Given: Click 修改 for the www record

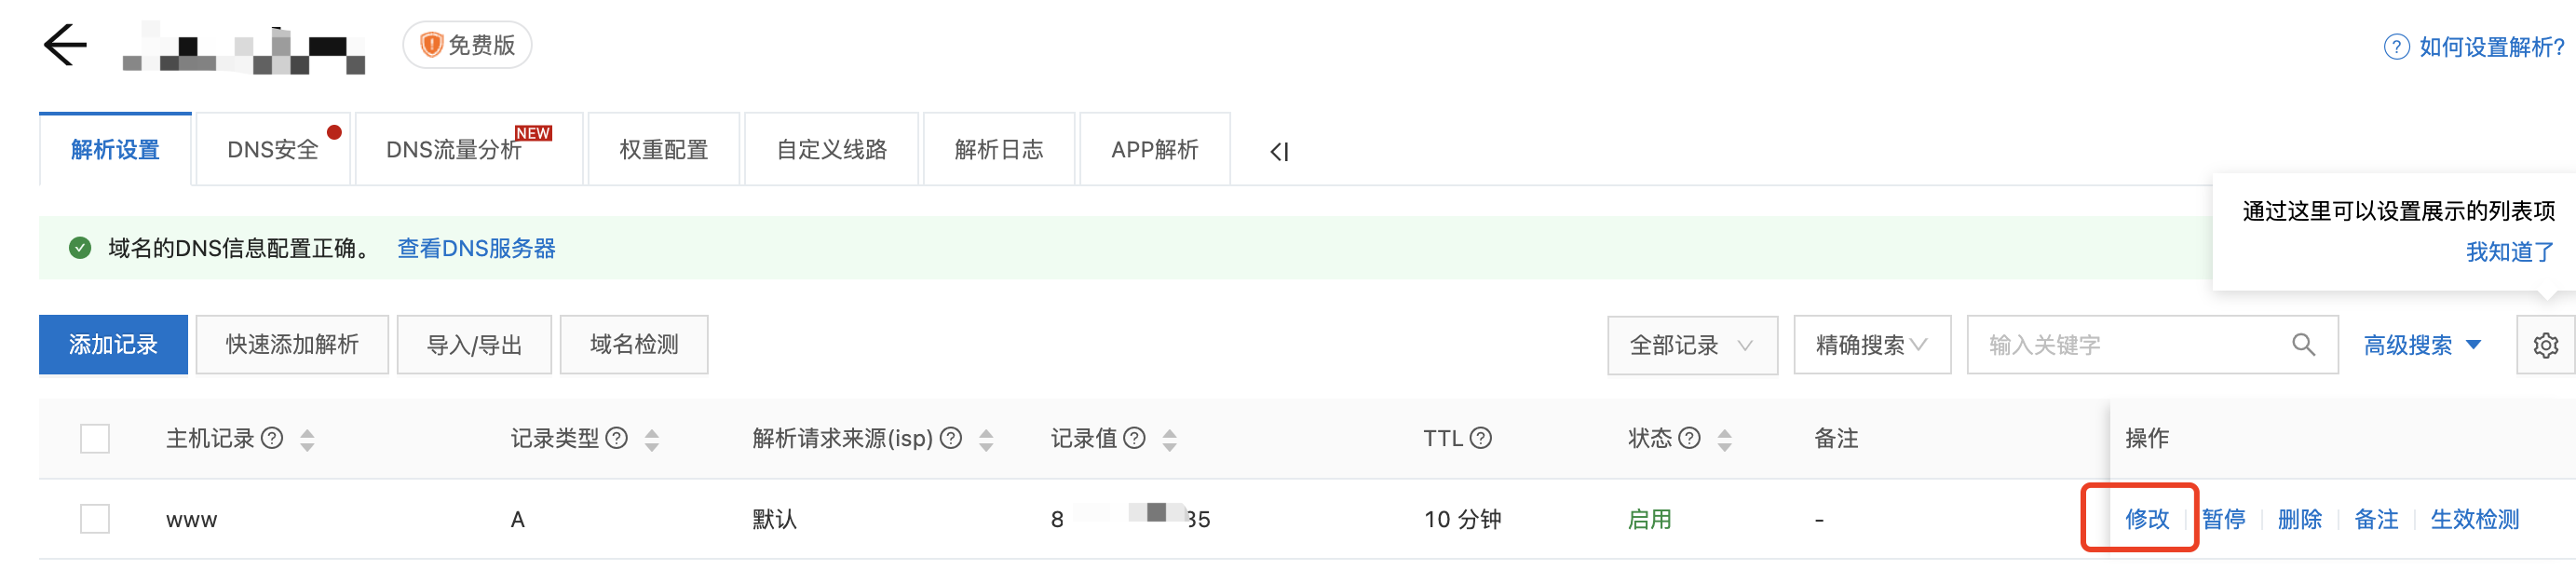Looking at the screenshot, I should click(x=2147, y=519).
